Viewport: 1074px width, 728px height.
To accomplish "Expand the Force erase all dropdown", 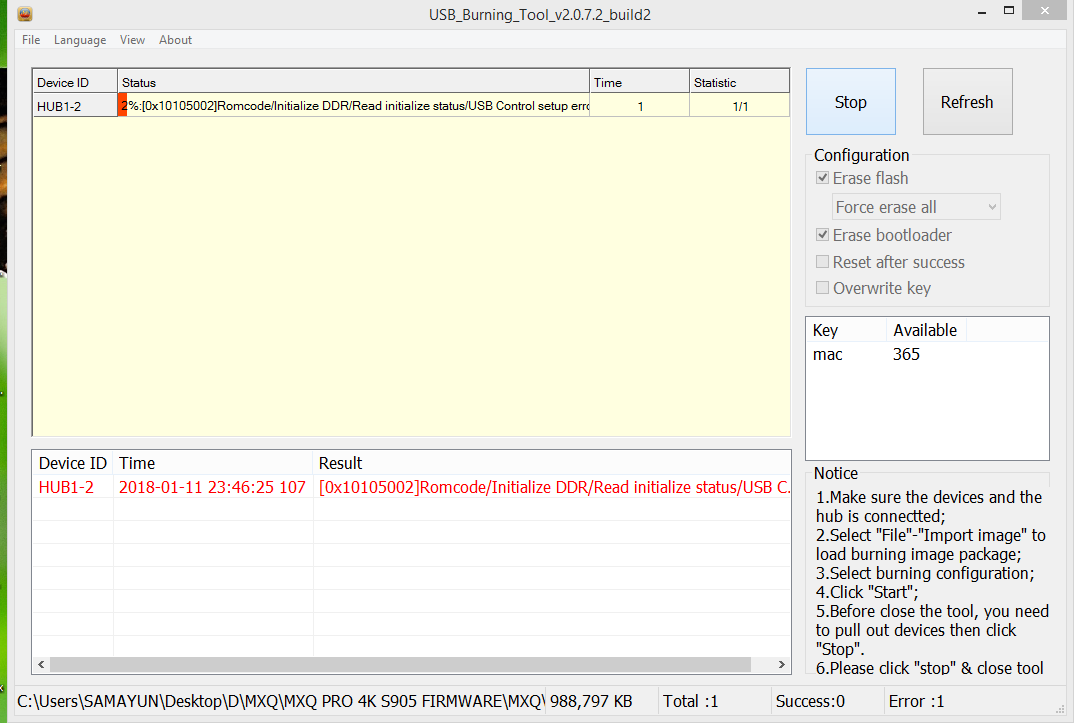I will [x=916, y=207].
